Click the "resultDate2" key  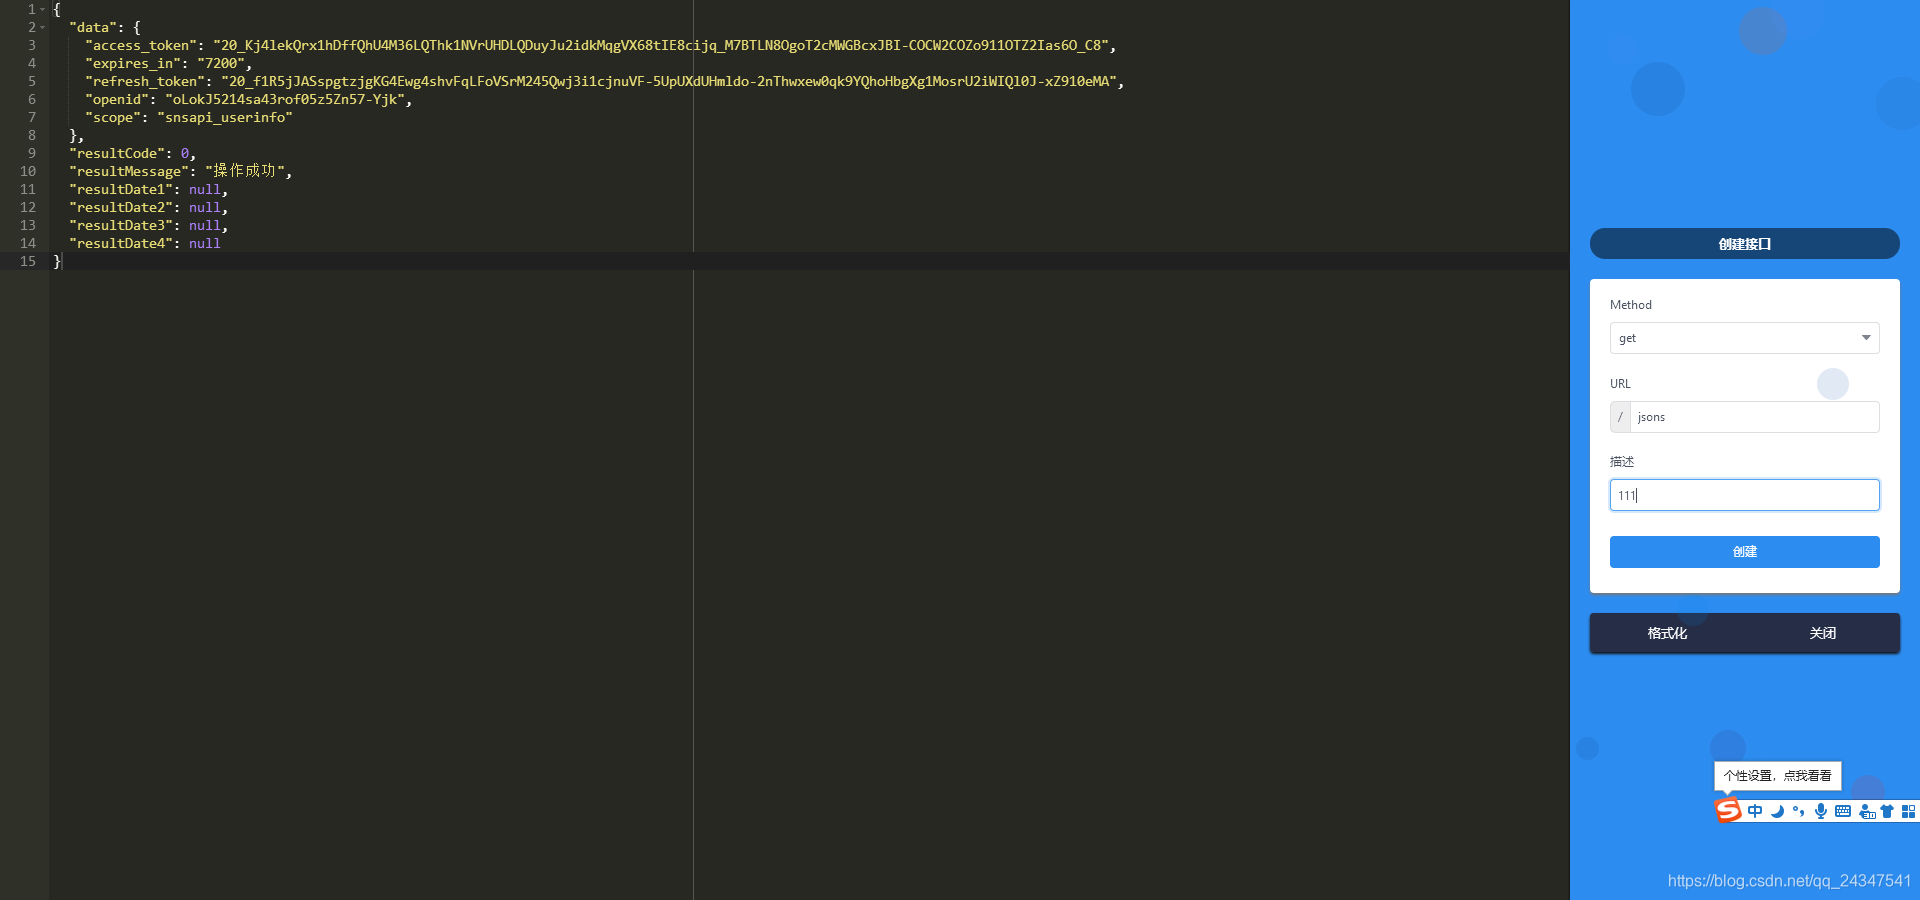(x=121, y=208)
